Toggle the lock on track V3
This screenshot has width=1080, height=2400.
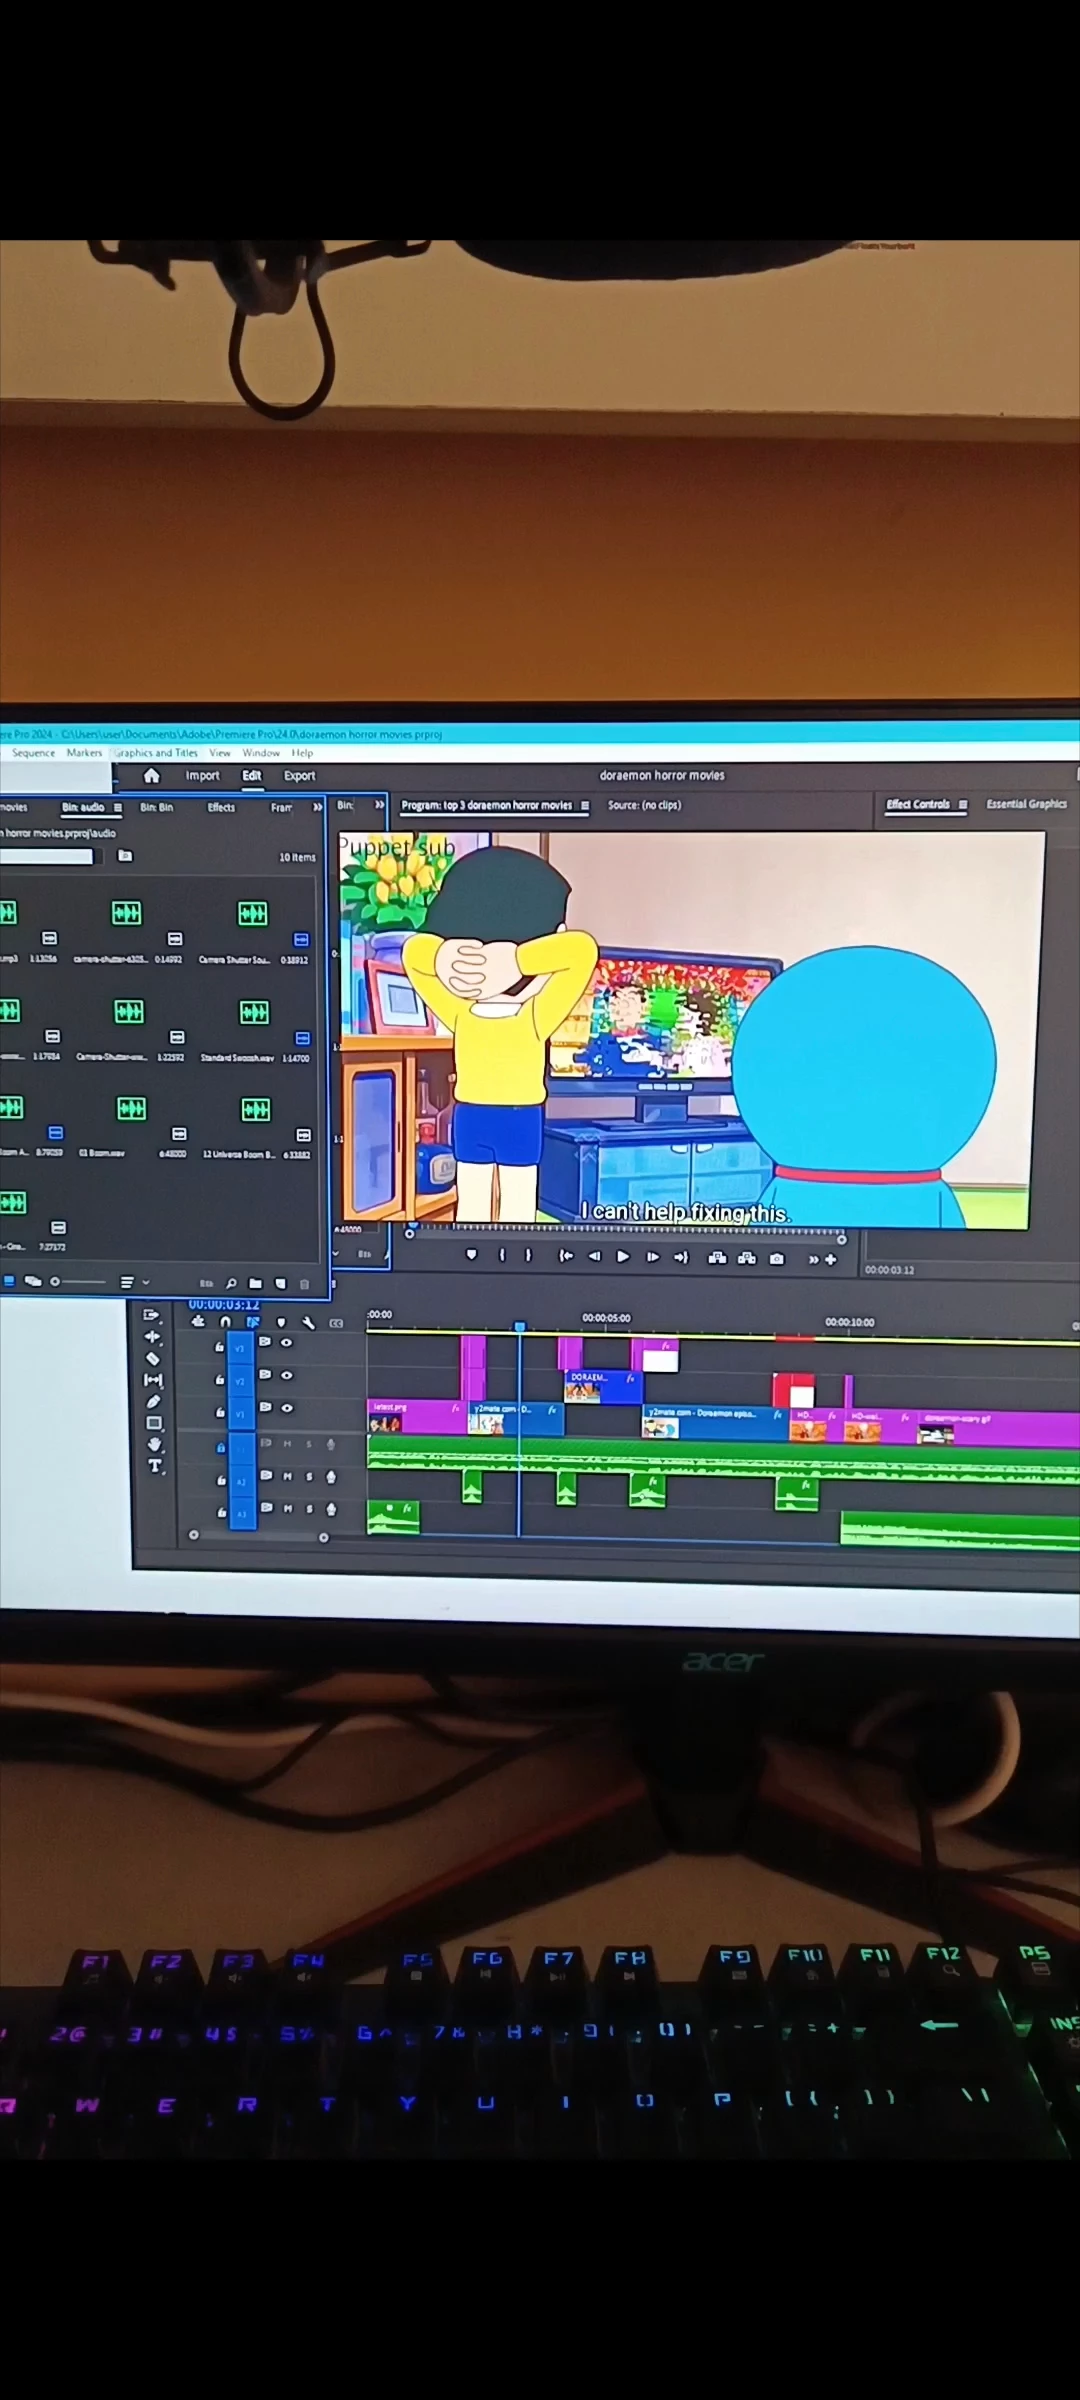click(220, 1347)
